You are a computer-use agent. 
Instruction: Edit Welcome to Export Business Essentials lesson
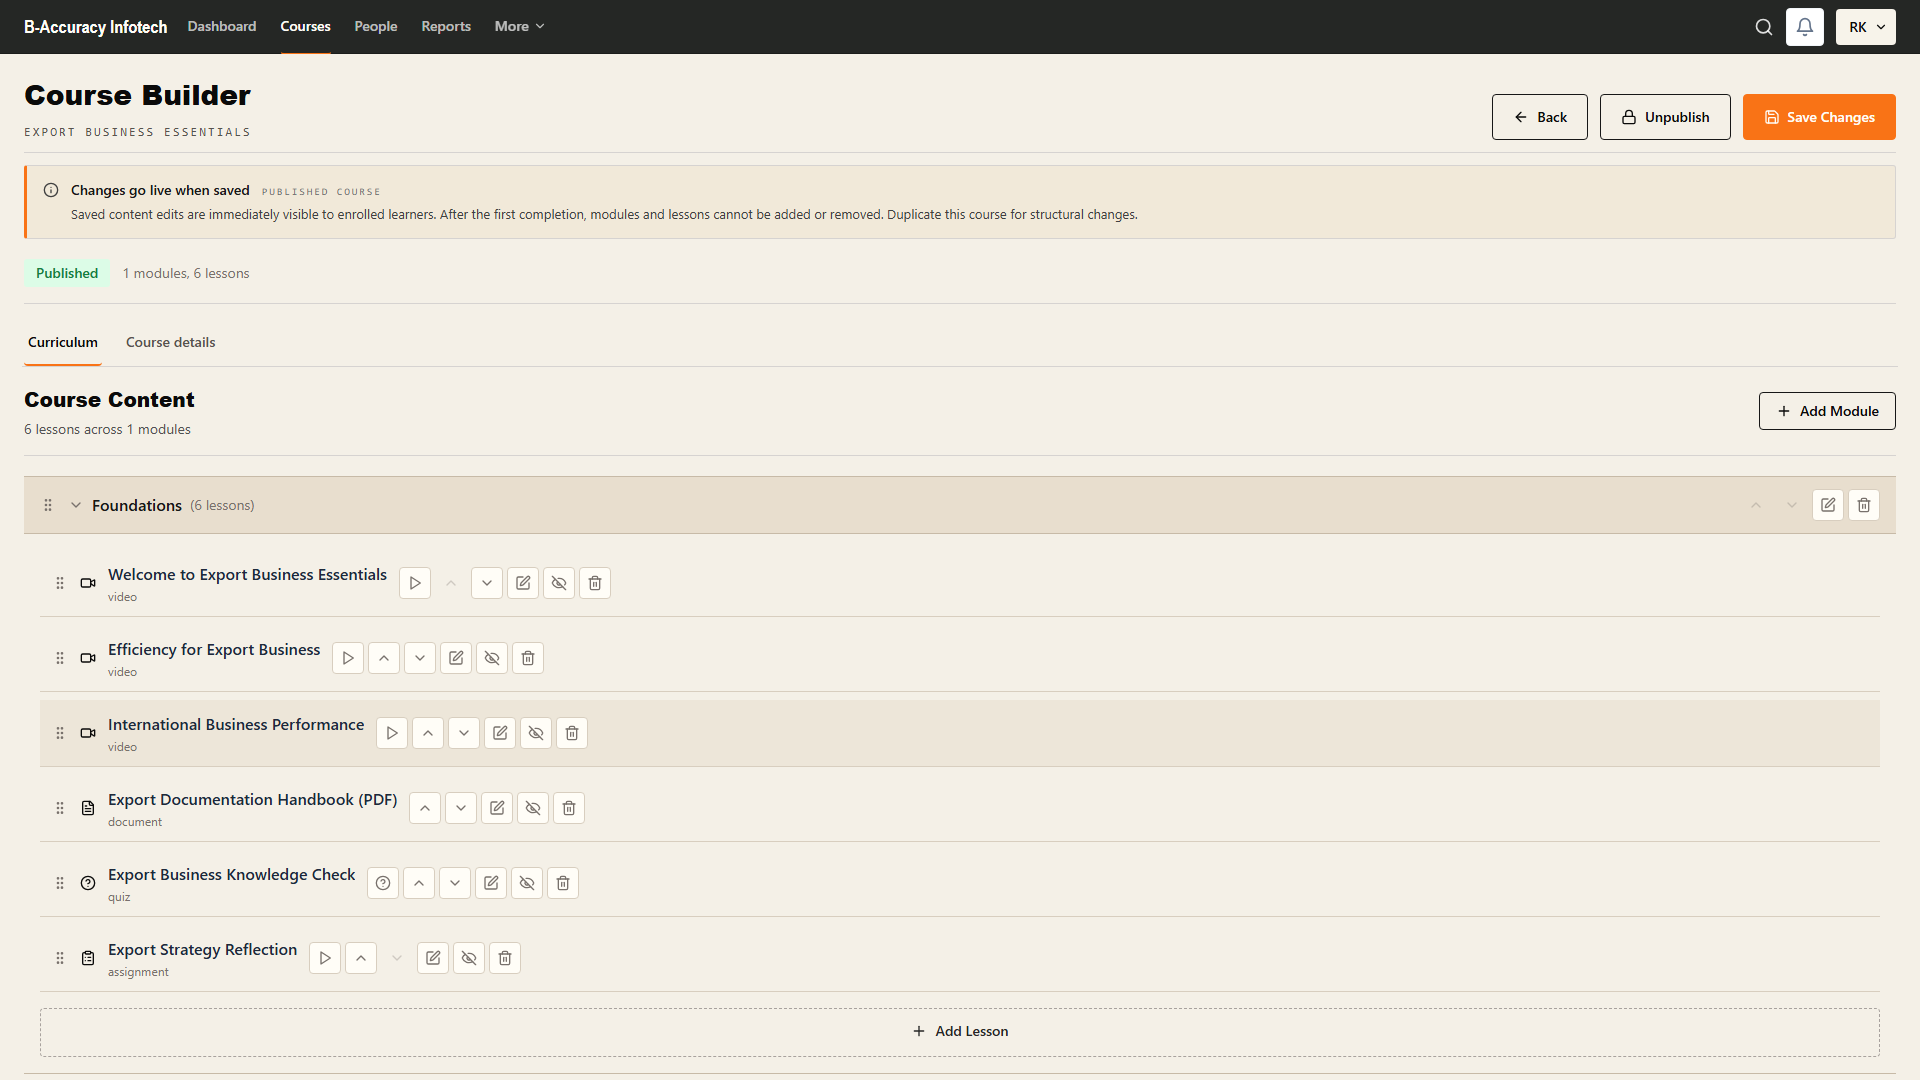pyautogui.click(x=523, y=583)
